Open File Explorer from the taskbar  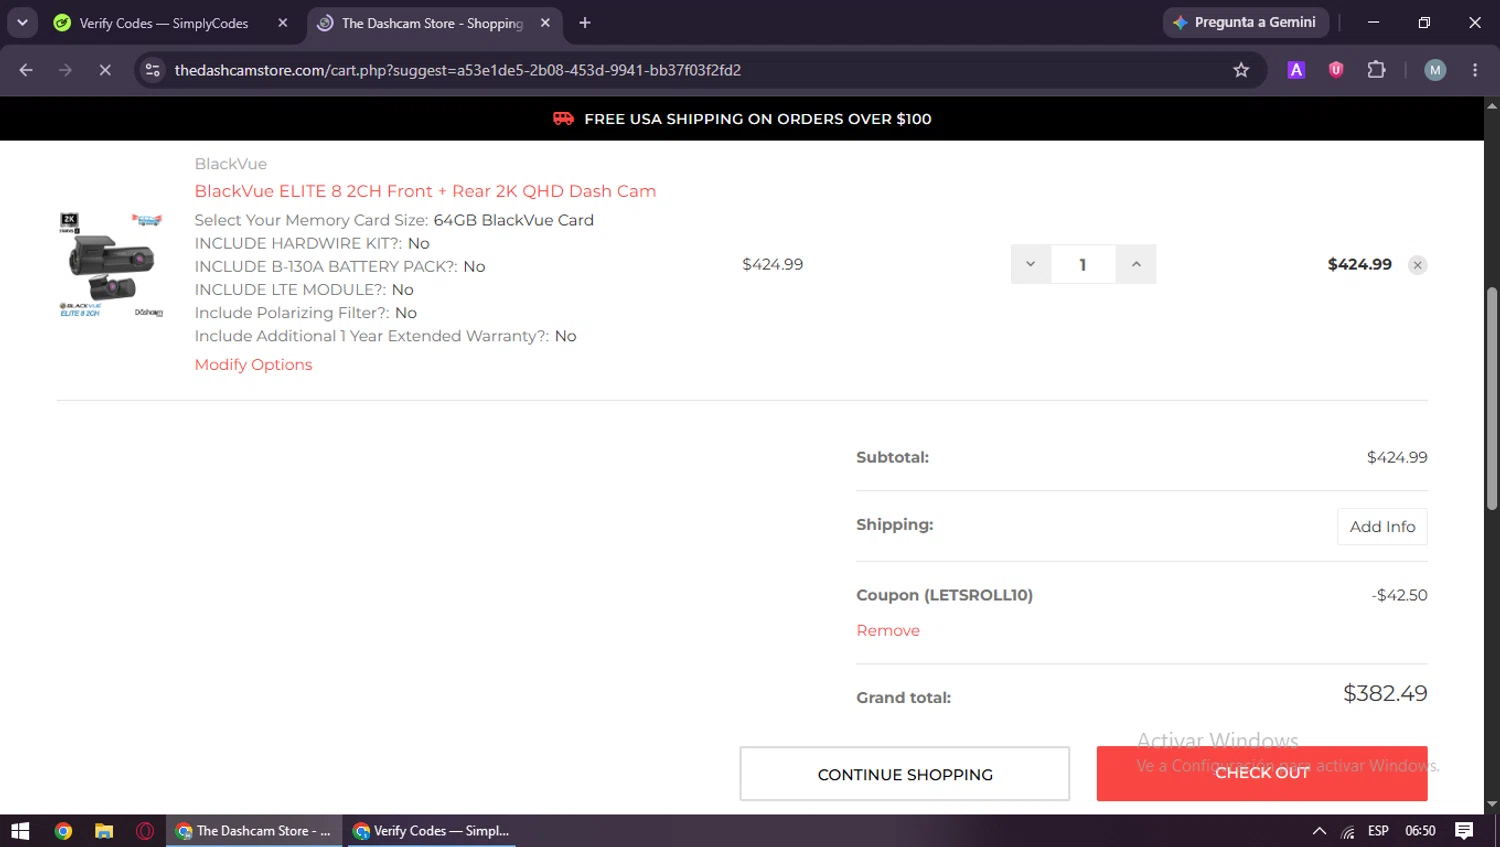pos(104,831)
